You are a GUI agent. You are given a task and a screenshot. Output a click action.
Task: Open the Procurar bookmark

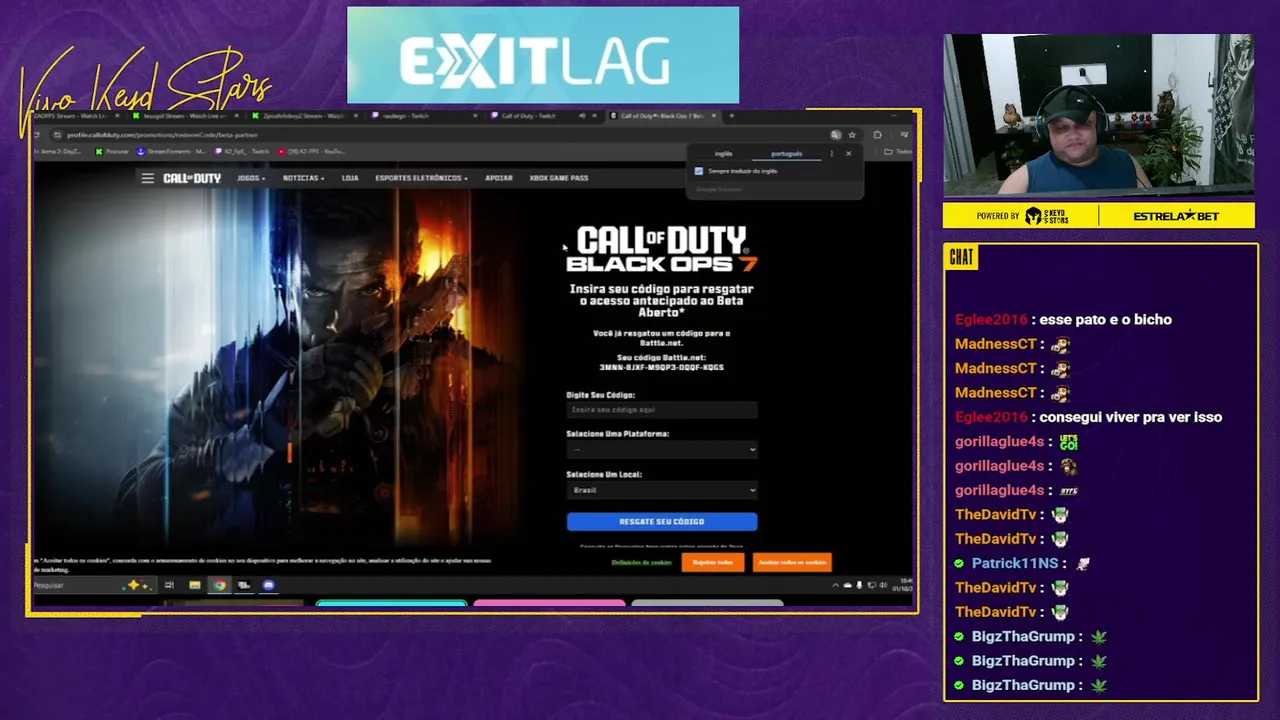click(112, 152)
